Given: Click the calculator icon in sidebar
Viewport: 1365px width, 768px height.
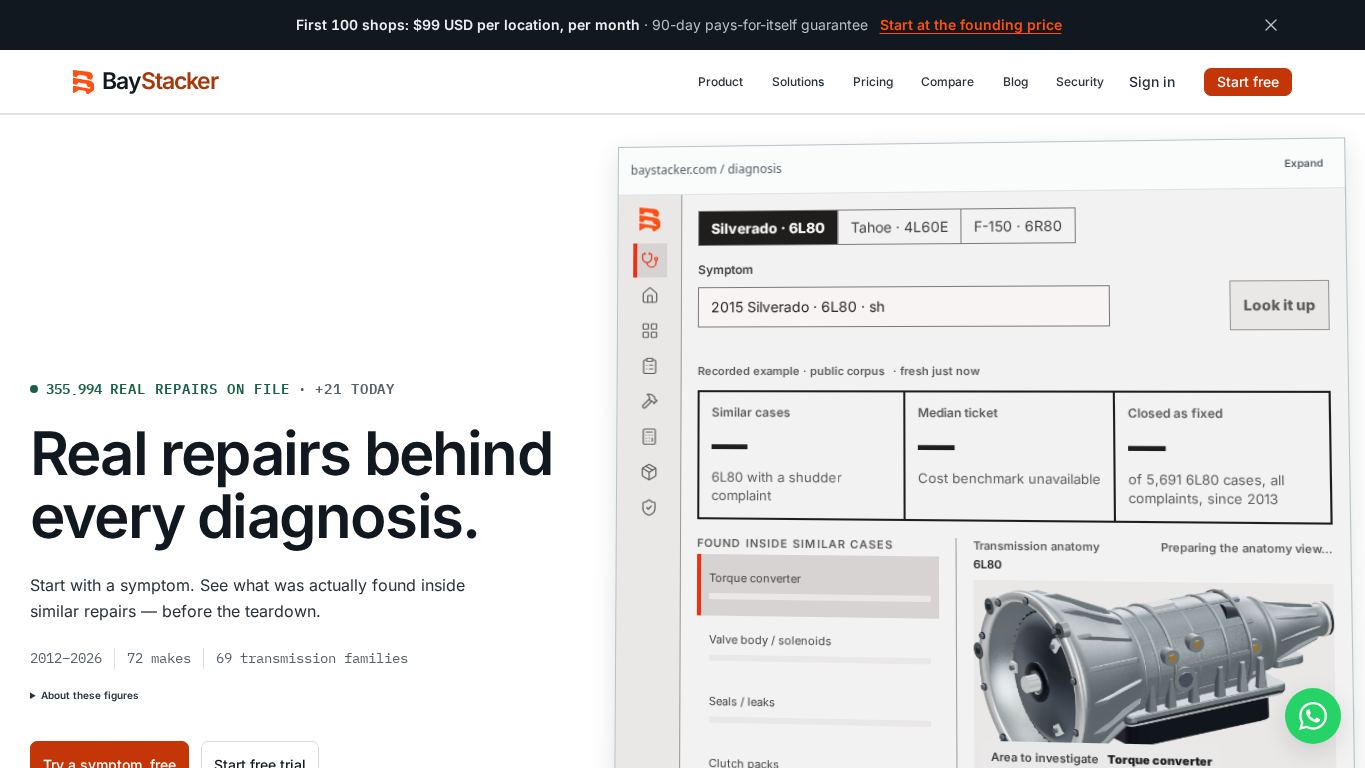Looking at the screenshot, I should (650, 437).
